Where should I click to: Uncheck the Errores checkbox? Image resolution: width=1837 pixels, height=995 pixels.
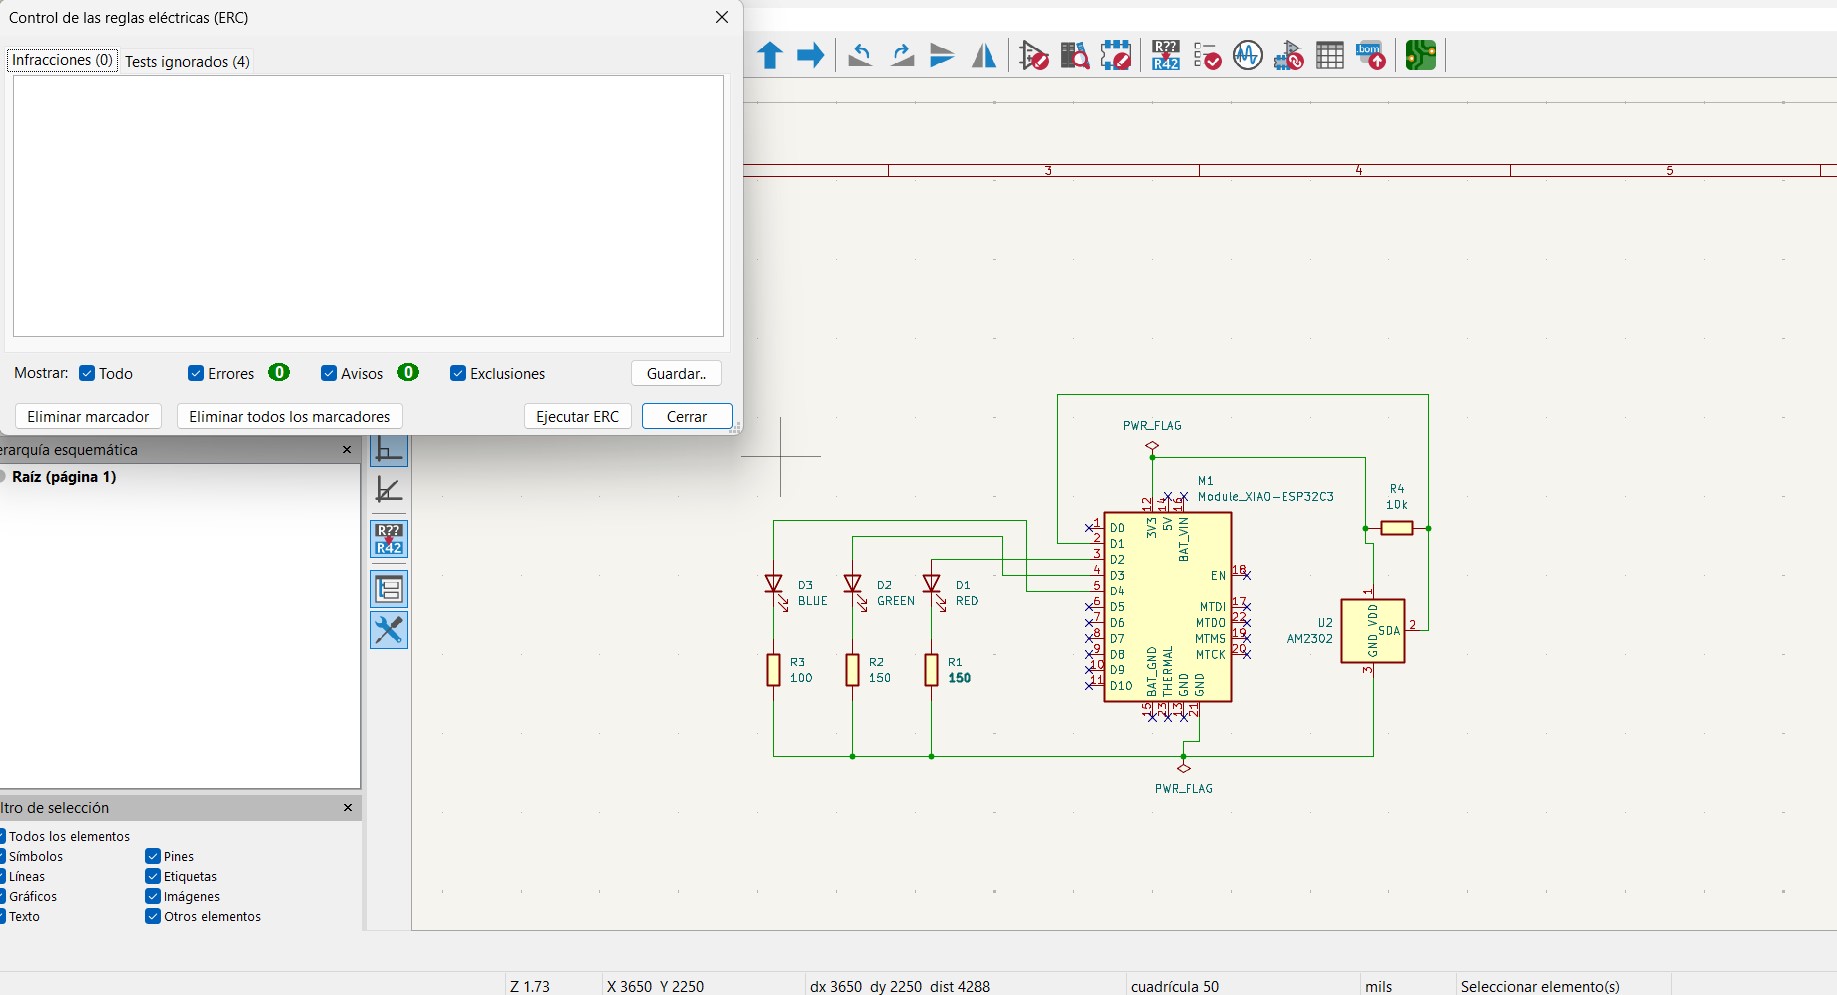click(196, 374)
